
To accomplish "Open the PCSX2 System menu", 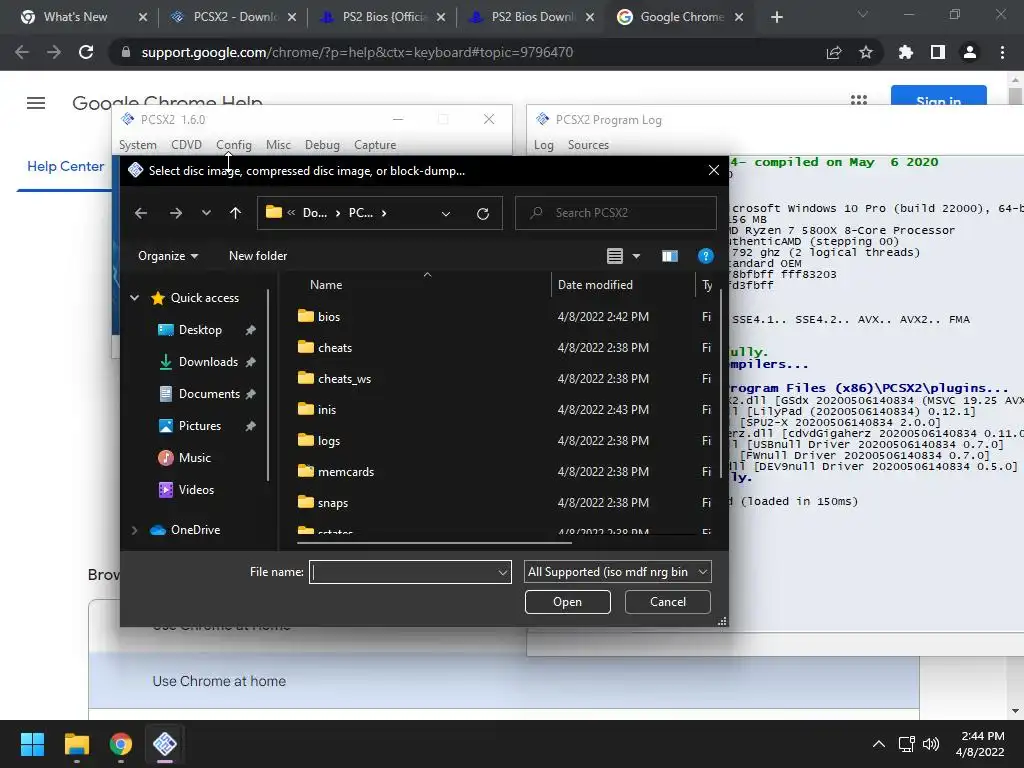I will click(x=138, y=145).
